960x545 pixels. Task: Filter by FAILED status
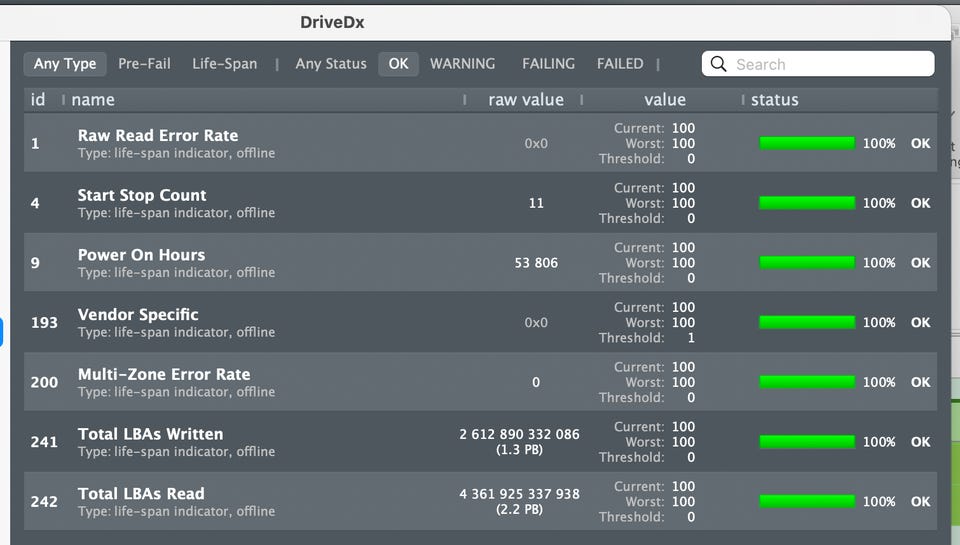pyautogui.click(x=620, y=64)
